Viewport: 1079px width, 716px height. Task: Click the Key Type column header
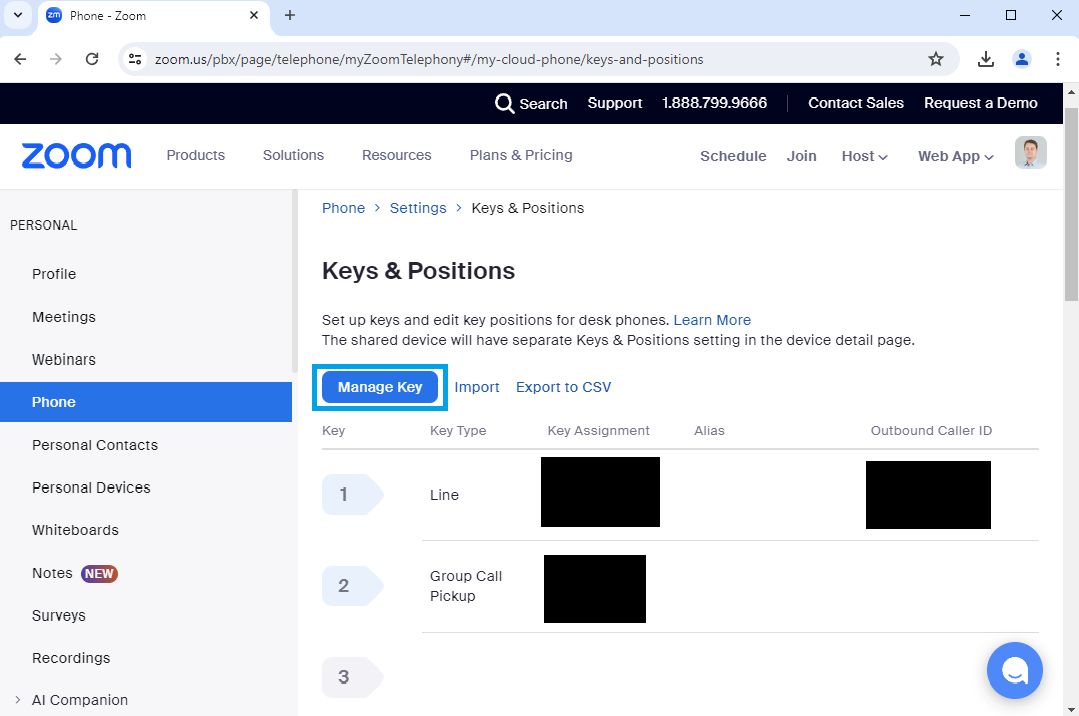458,430
